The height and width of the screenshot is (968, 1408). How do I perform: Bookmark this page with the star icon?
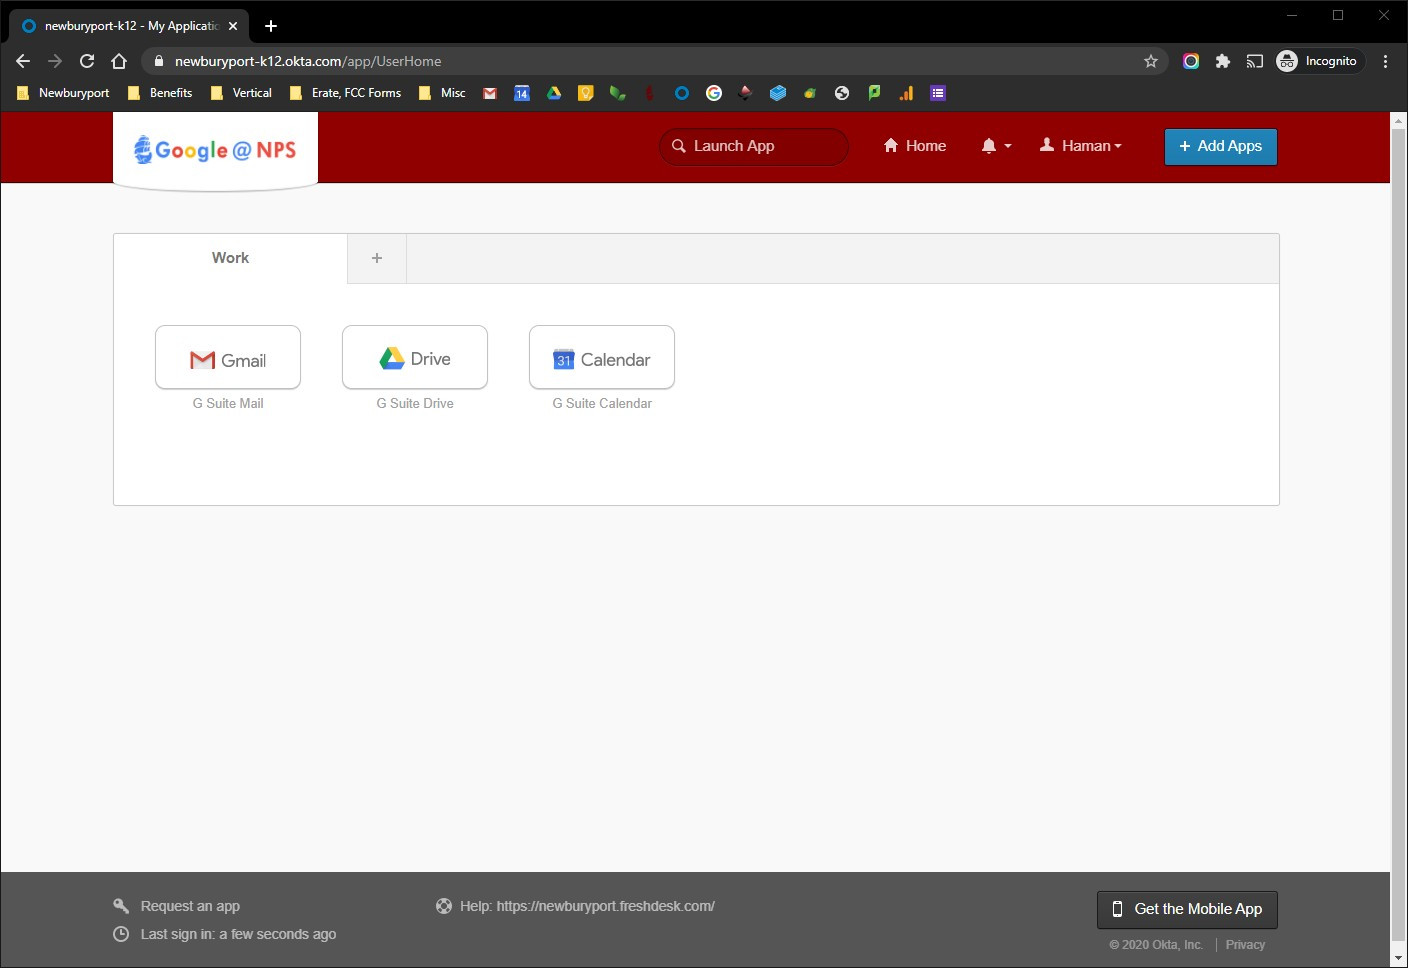pos(1151,61)
